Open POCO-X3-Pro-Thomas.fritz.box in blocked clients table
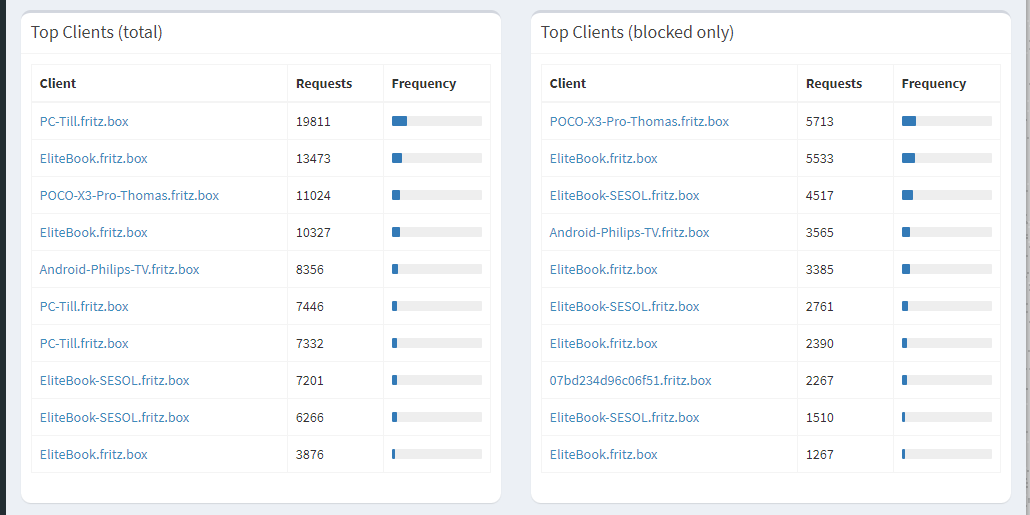The image size is (1030, 515). pyautogui.click(x=639, y=122)
